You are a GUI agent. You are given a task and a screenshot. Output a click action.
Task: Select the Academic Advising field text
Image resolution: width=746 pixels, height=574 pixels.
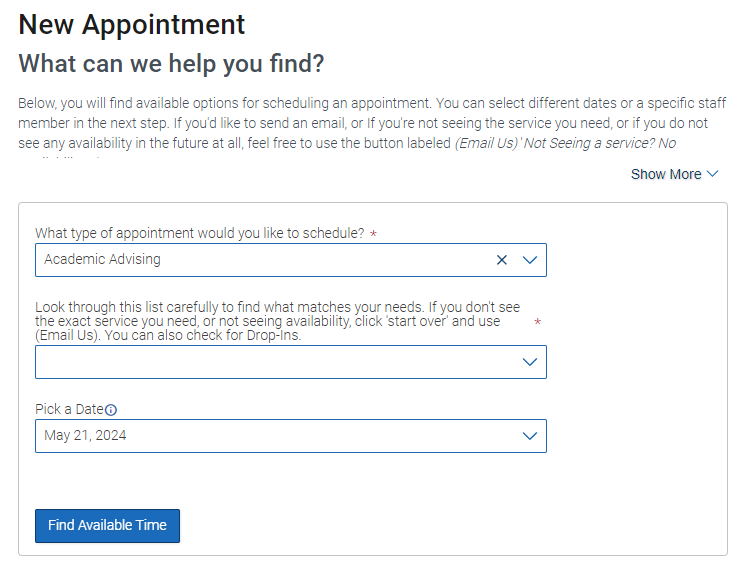102,259
